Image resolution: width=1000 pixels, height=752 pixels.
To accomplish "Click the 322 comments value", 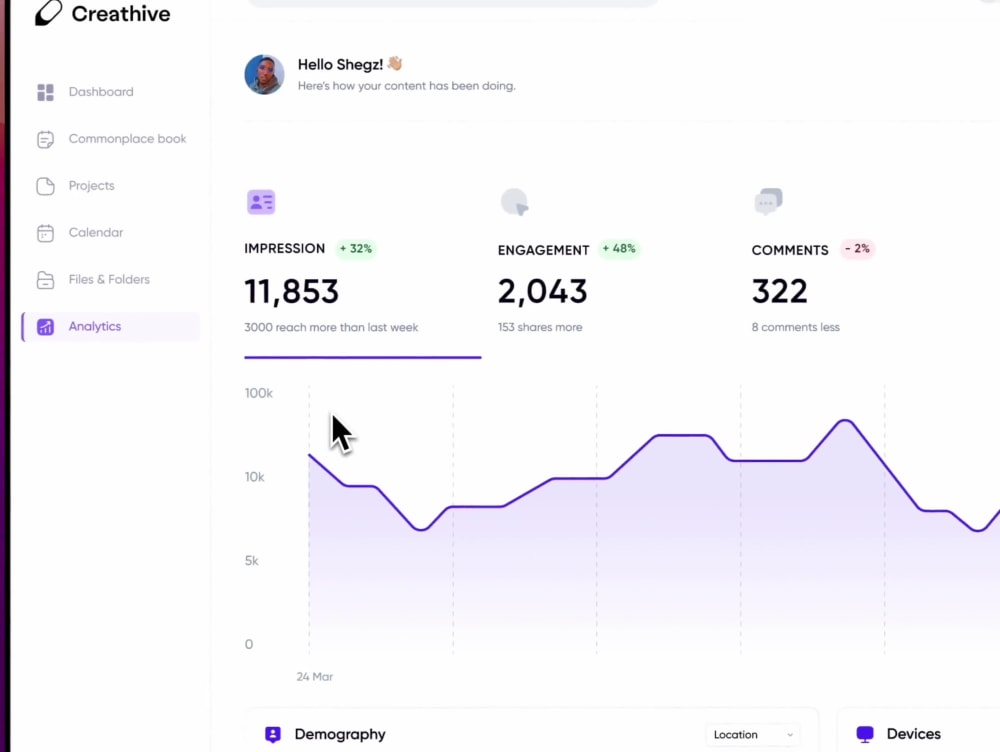I will tap(779, 291).
